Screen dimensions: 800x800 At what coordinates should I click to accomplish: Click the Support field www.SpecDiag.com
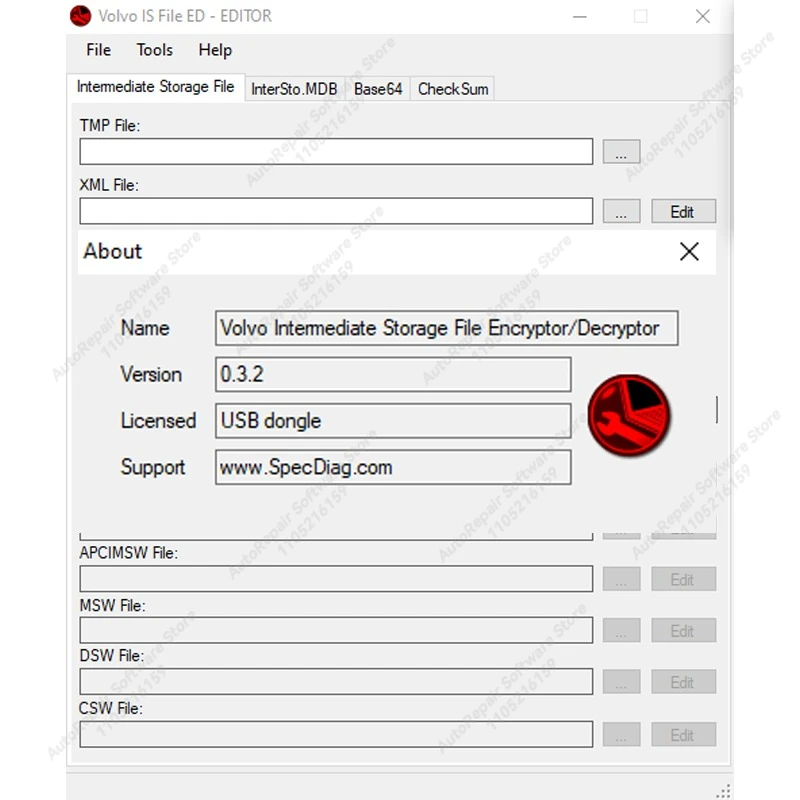tap(393, 467)
